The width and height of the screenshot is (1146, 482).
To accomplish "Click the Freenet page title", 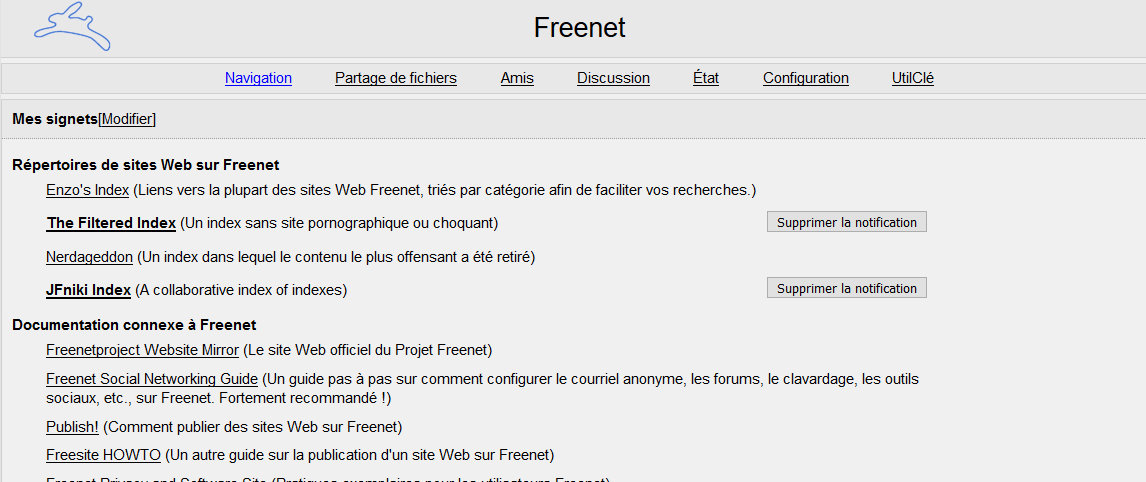I will 580,28.
